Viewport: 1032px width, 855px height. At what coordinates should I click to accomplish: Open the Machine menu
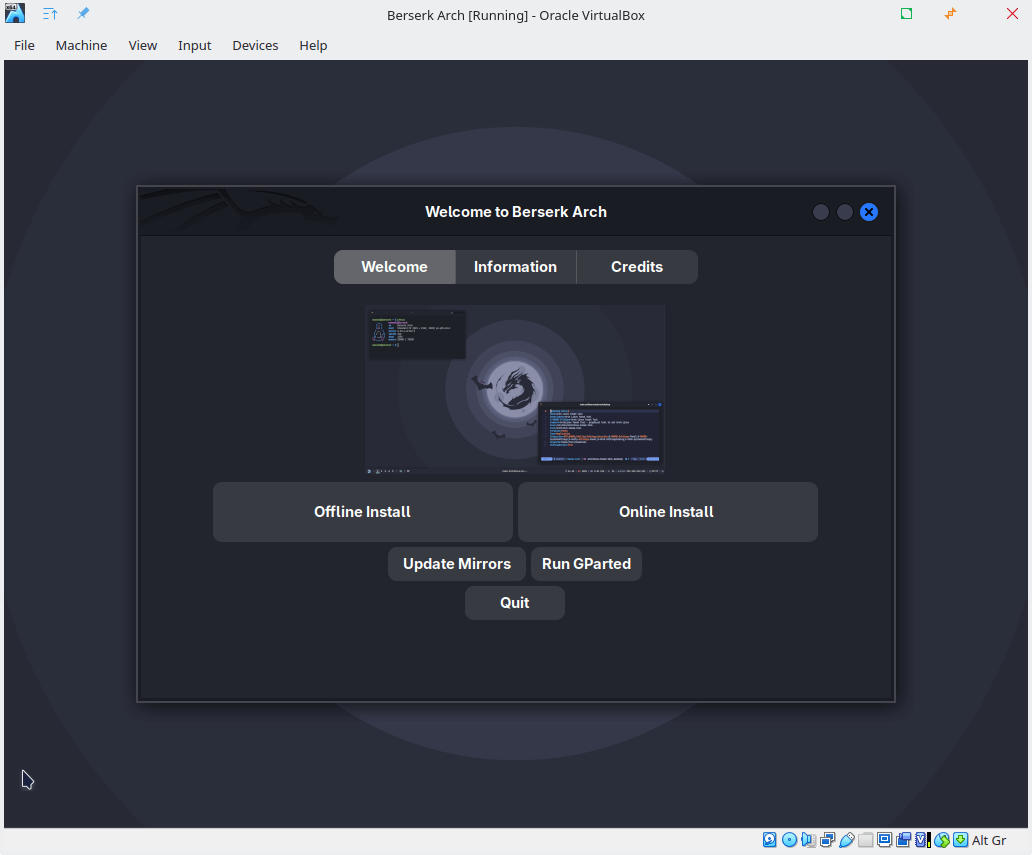(x=81, y=45)
